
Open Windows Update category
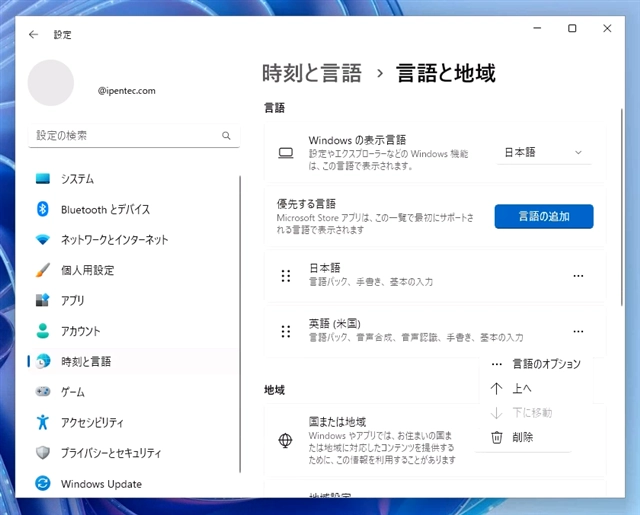[x=135, y=484]
